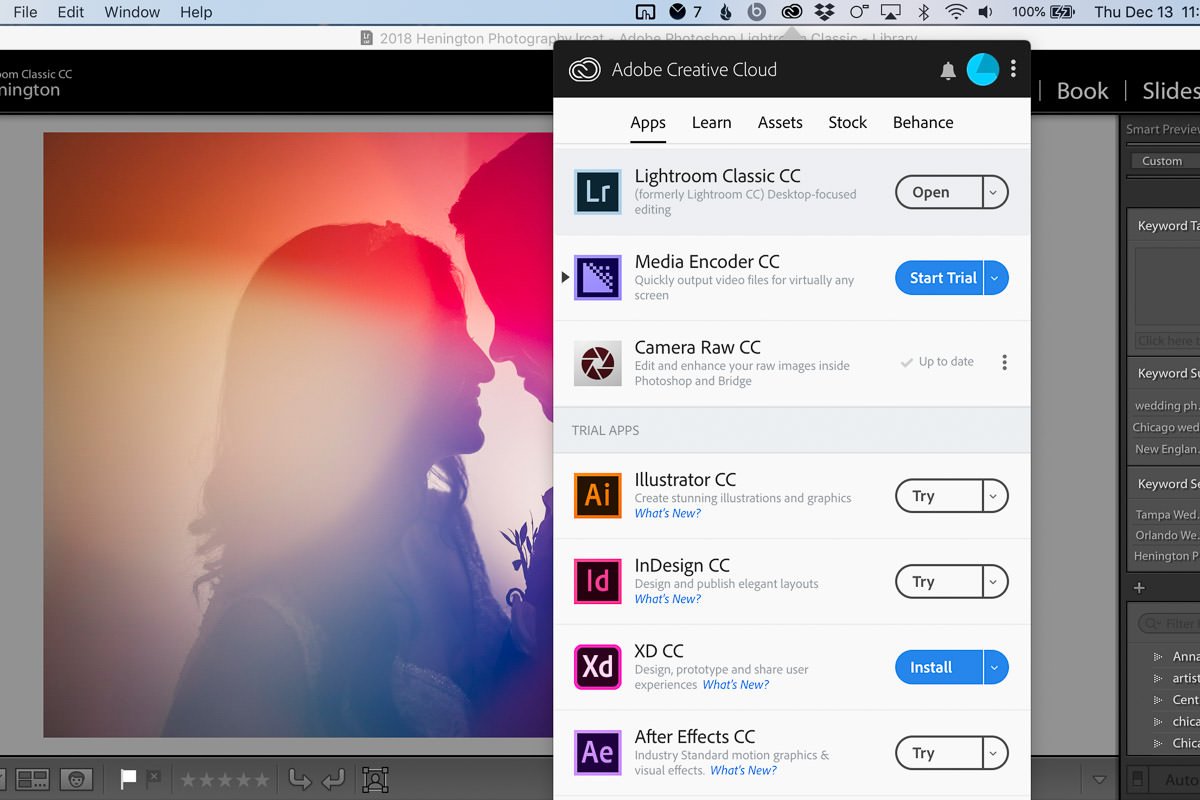Click the Camera Raw CC app icon
This screenshot has width=1200, height=800.
click(598, 363)
